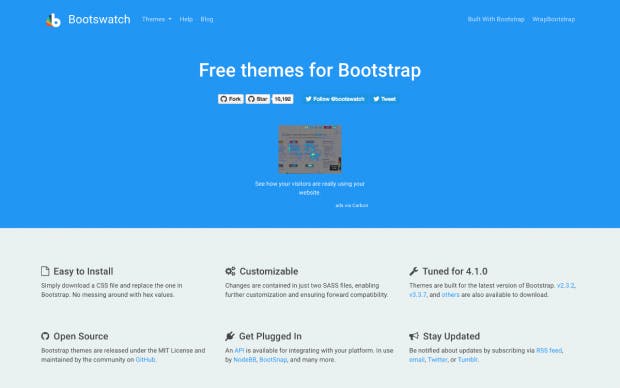Click the GitHub Star button
Image resolution: width=620 pixels, height=388 pixels.
[x=258, y=99]
